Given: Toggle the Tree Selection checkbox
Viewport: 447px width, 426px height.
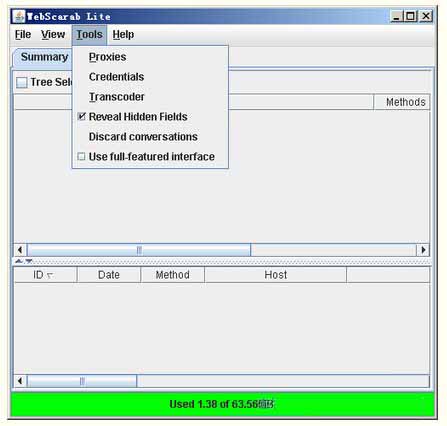Looking at the screenshot, I should point(22,82).
